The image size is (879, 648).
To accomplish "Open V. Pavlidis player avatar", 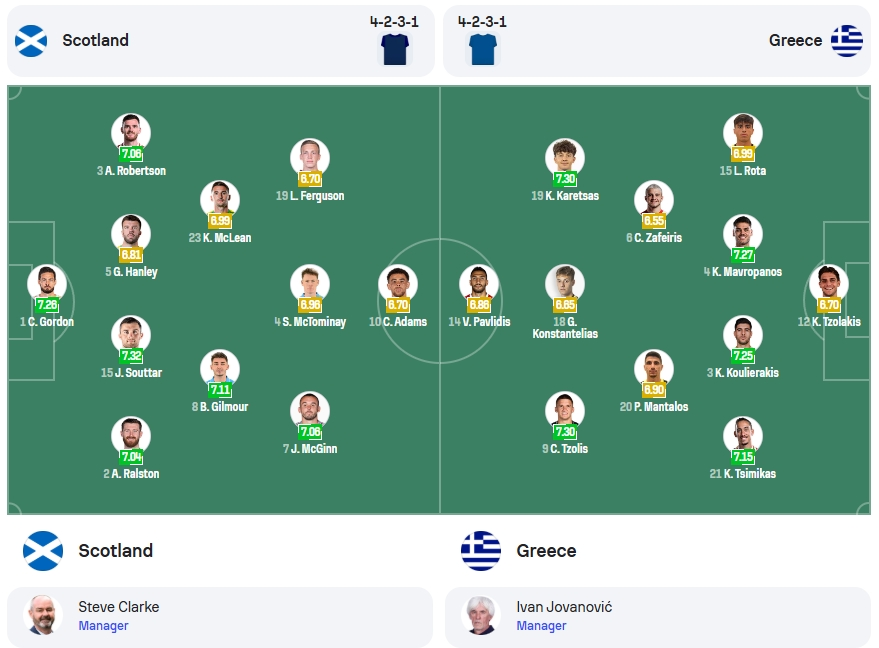I will tap(479, 284).
